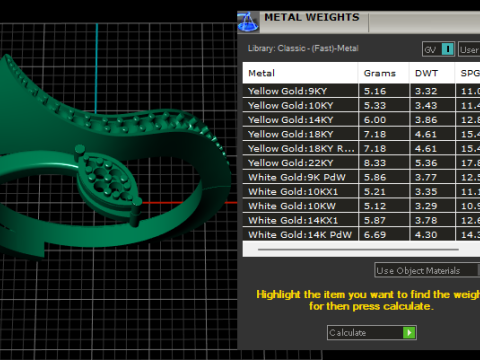Image resolution: width=480 pixels, height=360 pixels.
Task: Select the Yellow Gold:10KY row
Action: coord(361,105)
